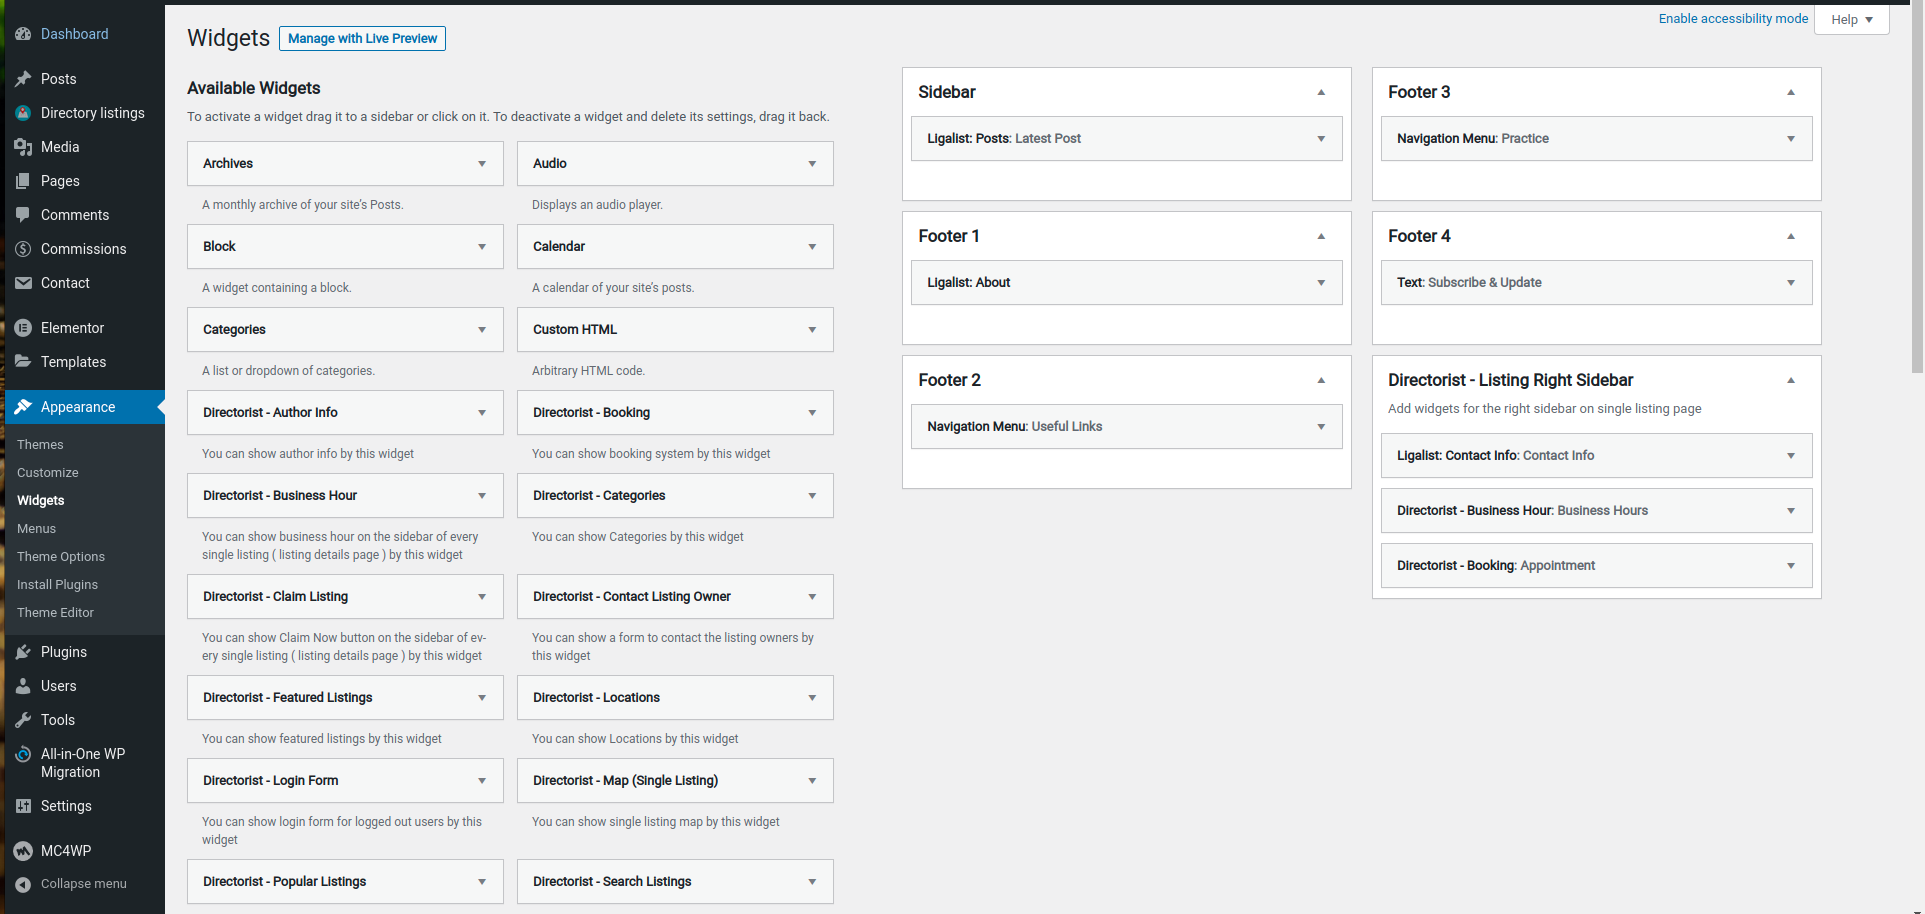This screenshot has height=914, width=1925.
Task: Click the MC4WP icon in sidebar
Action: [23, 851]
